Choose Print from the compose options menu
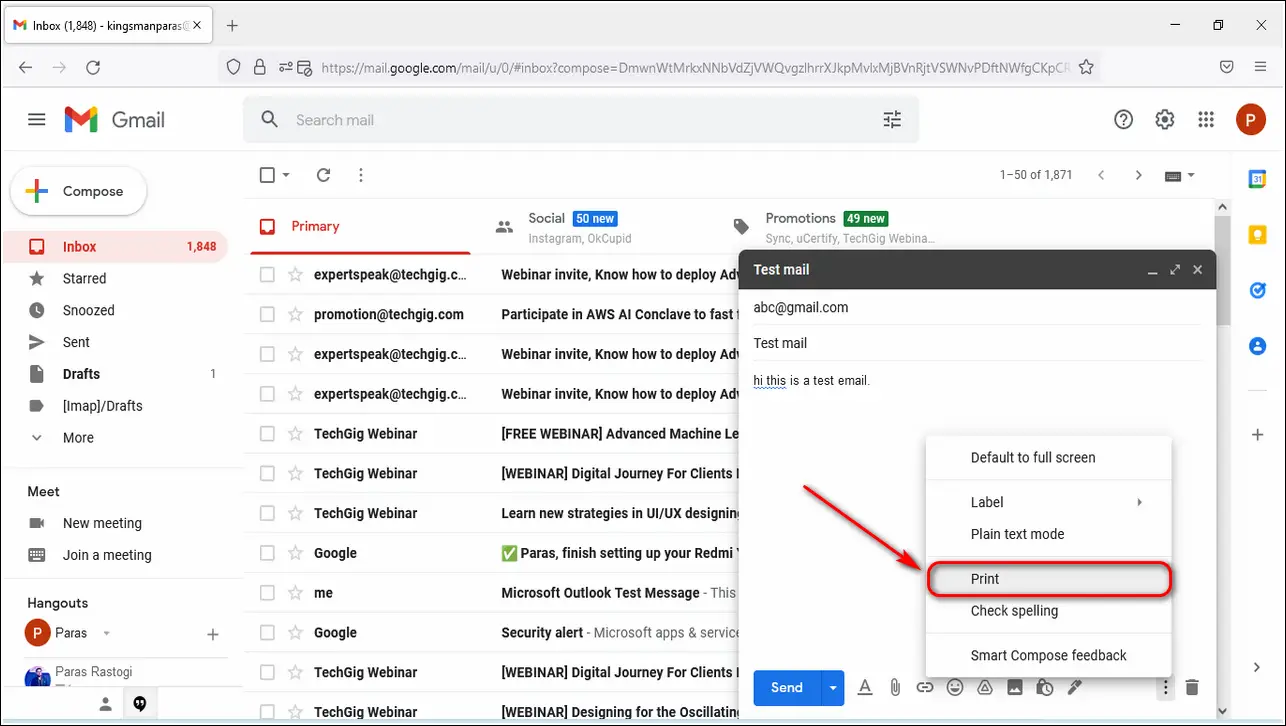 [1049, 579]
